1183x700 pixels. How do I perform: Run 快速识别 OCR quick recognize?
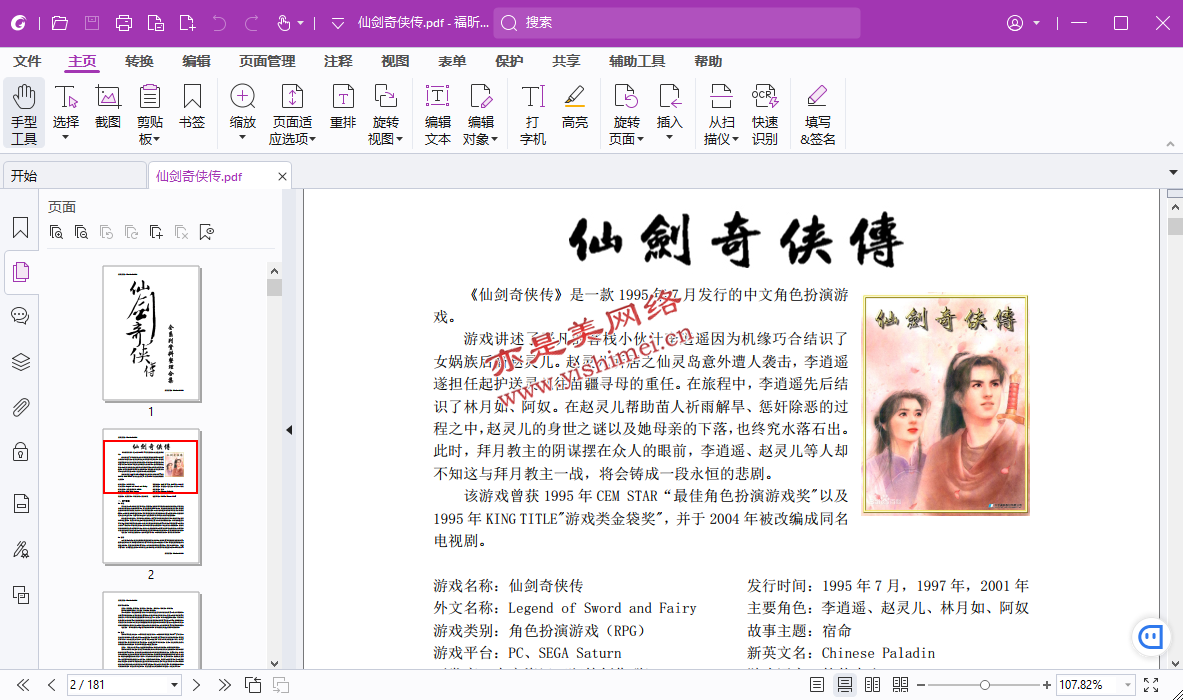point(764,113)
